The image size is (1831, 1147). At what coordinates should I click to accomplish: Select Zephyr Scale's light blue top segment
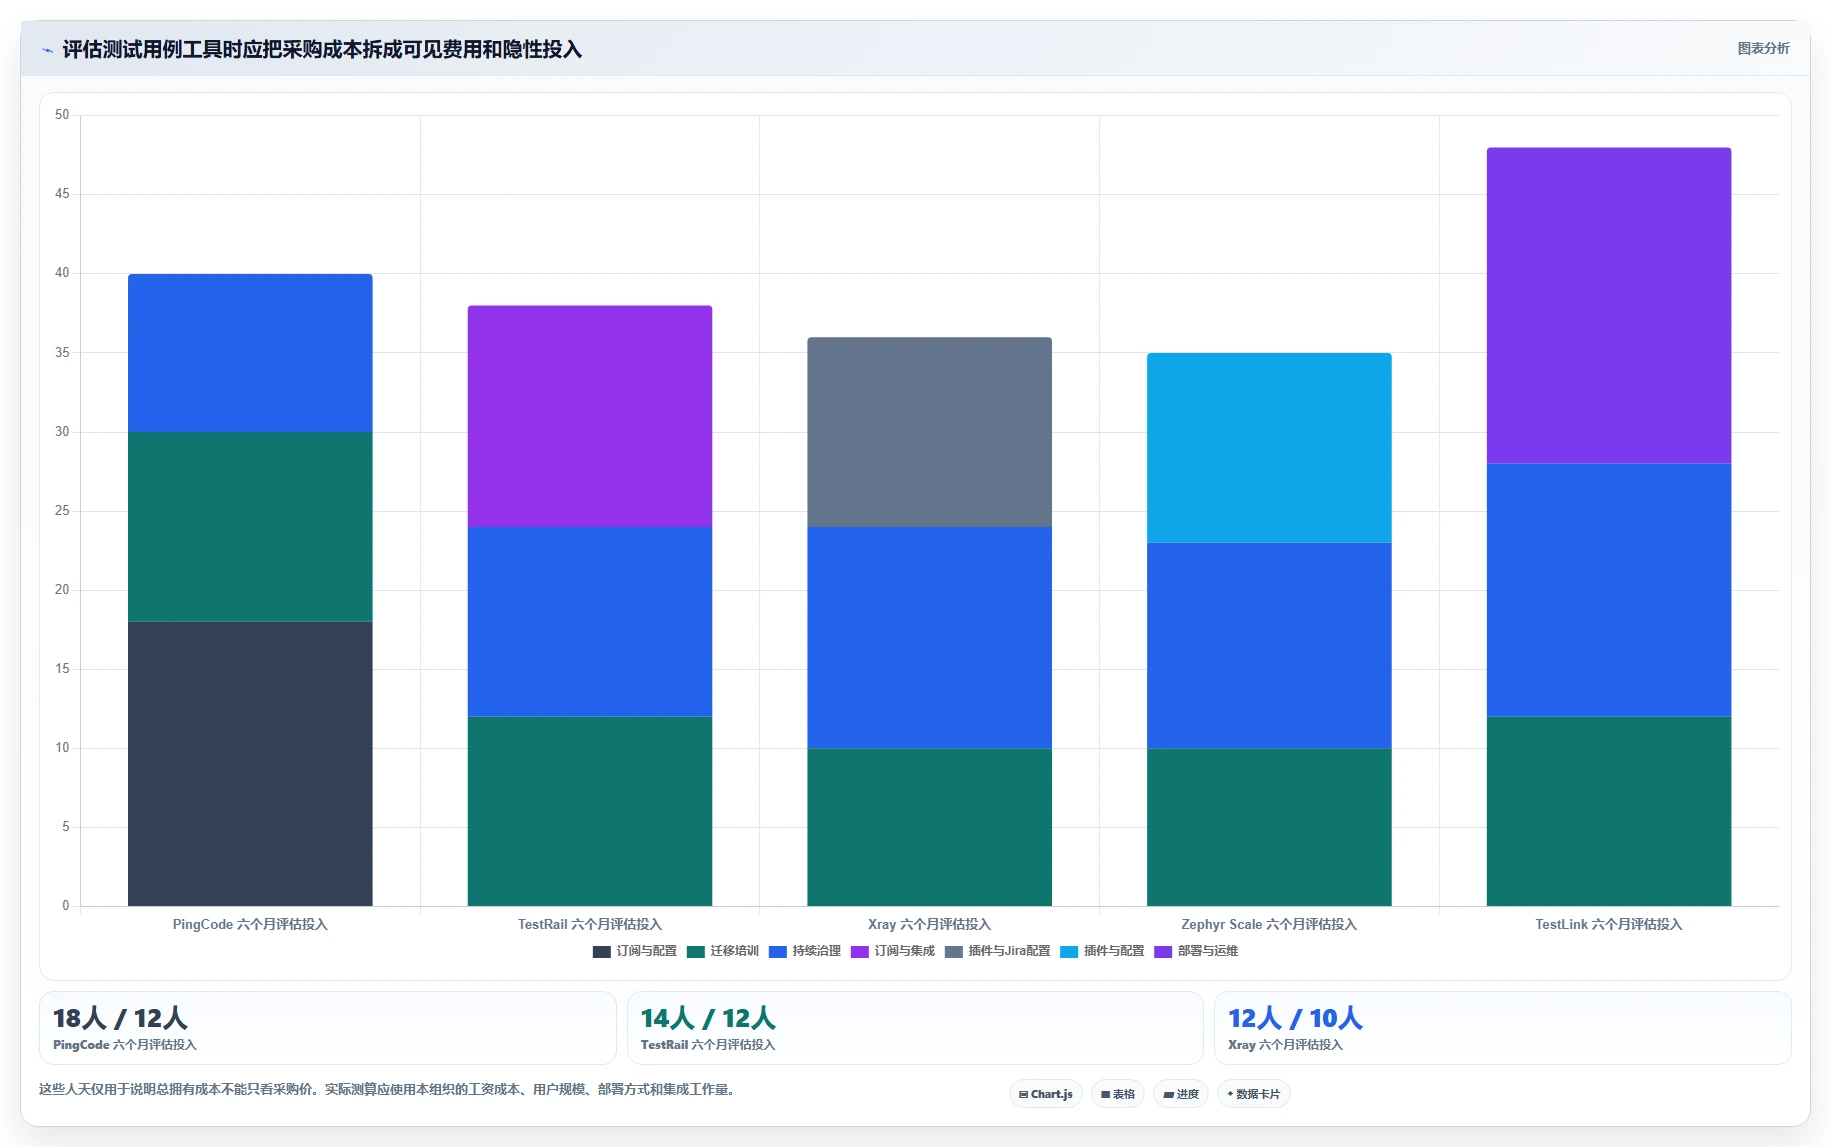1269,448
